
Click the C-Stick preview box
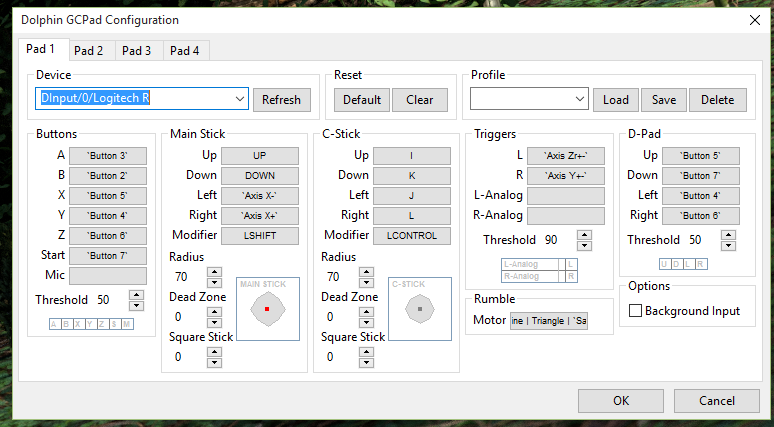pyautogui.click(x=420, y=309)
